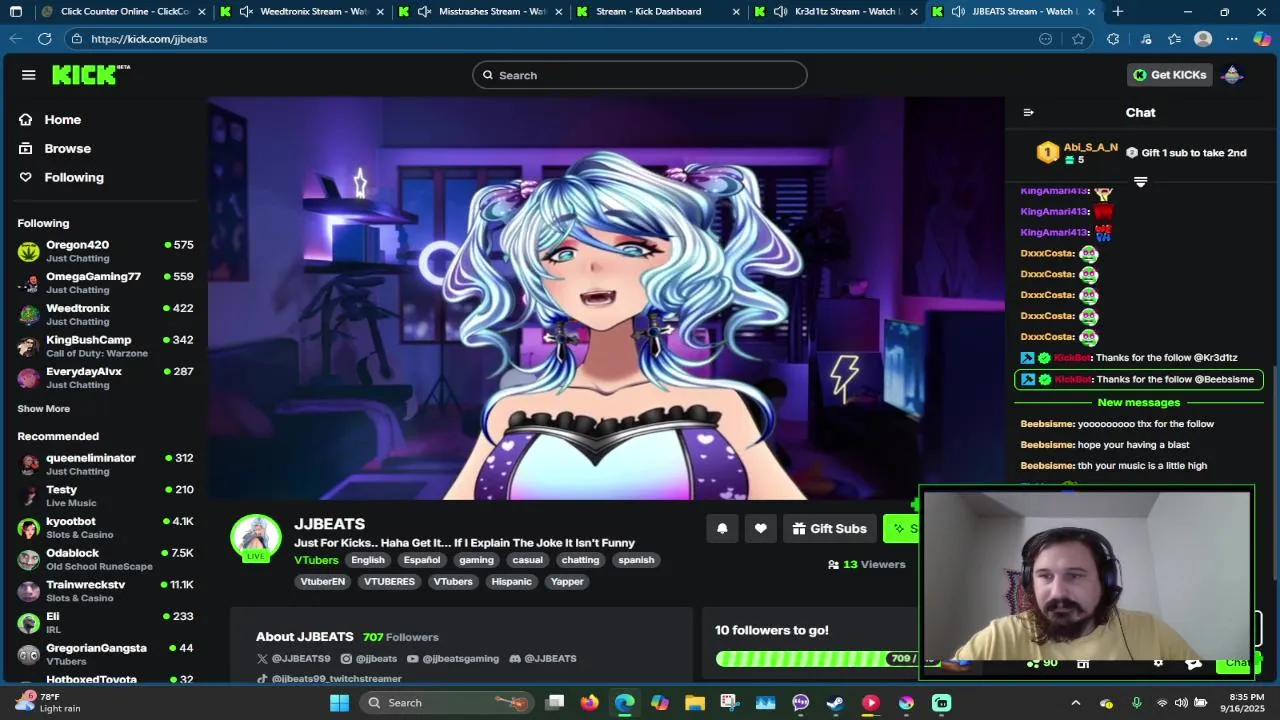The height and width of the screenshot is (720, 1280).
Task: Toggle notification bell for JJBEATS
Action: point(722,529)
